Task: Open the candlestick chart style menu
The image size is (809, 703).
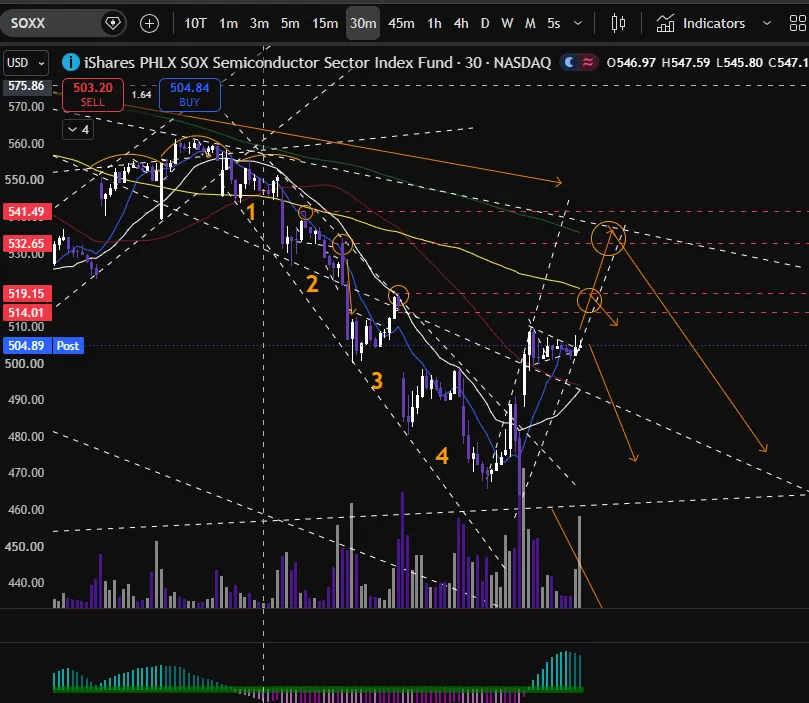Action: click(618, 23)
